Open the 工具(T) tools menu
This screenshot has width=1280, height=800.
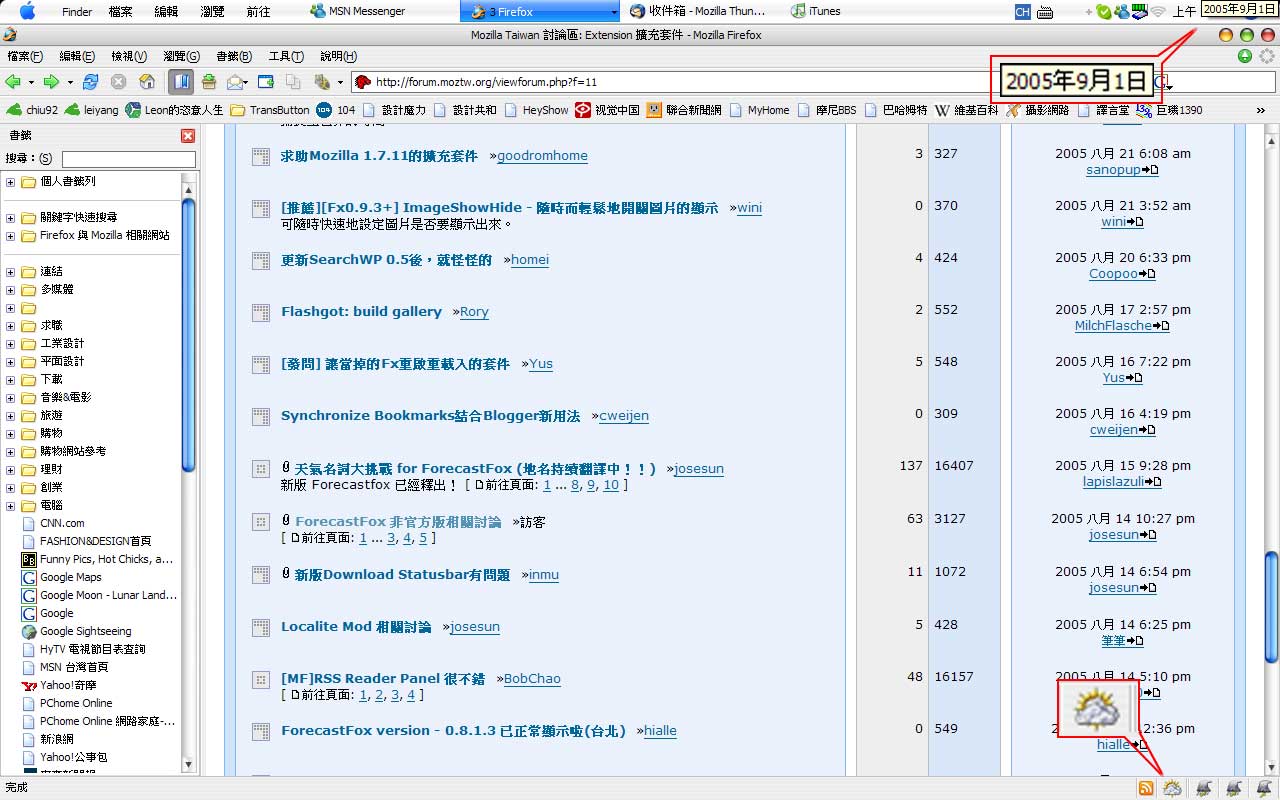(286, 56)
